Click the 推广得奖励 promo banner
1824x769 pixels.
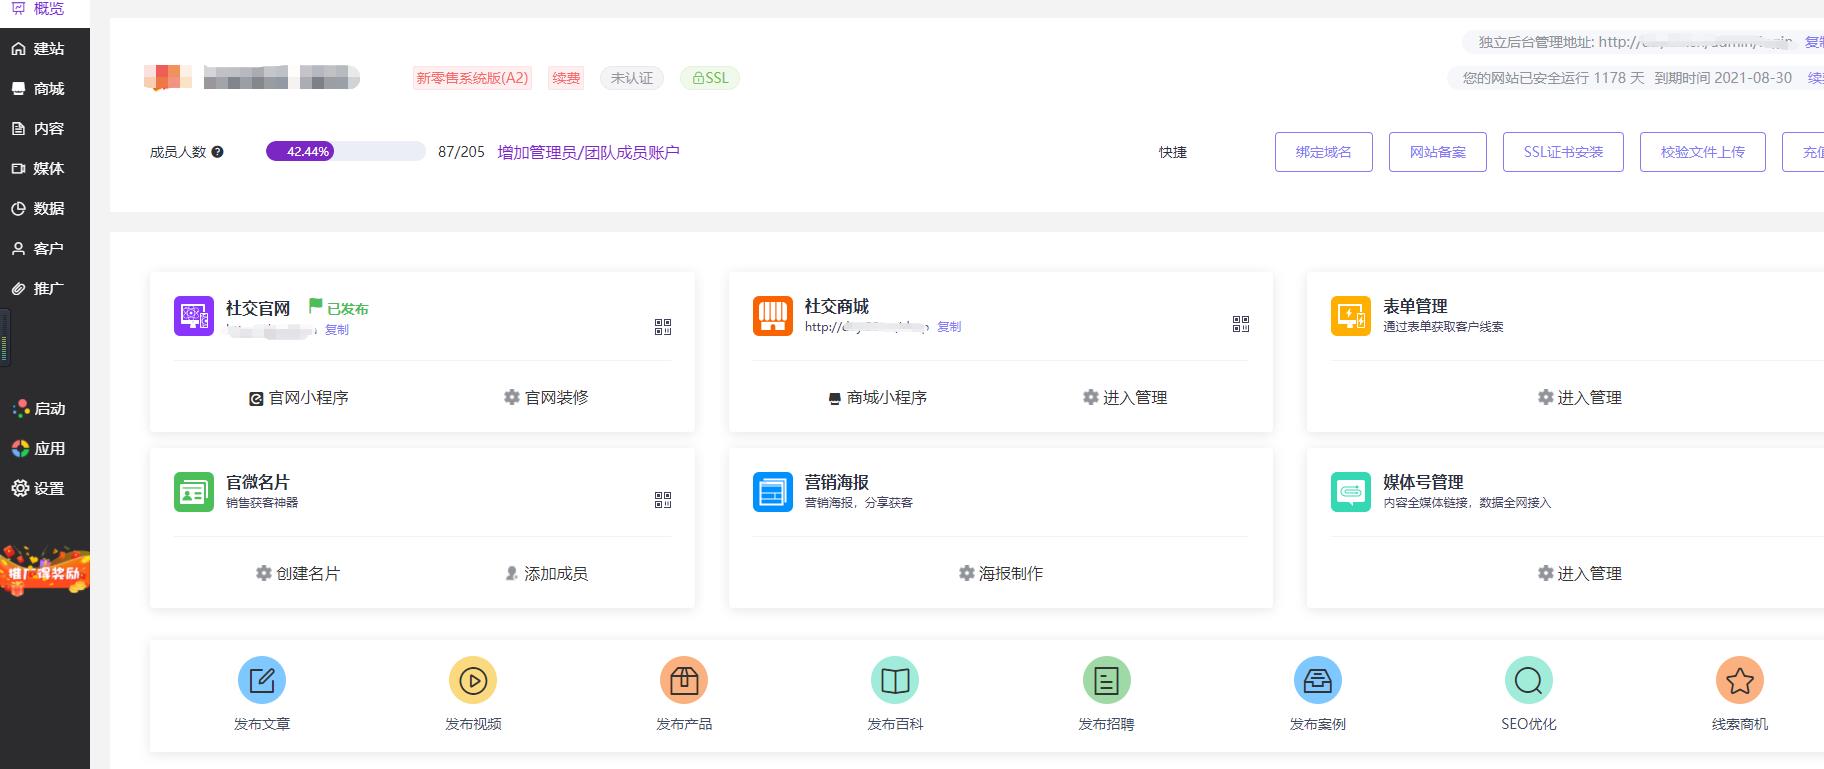pyautogui.click(x=45, y=571)
